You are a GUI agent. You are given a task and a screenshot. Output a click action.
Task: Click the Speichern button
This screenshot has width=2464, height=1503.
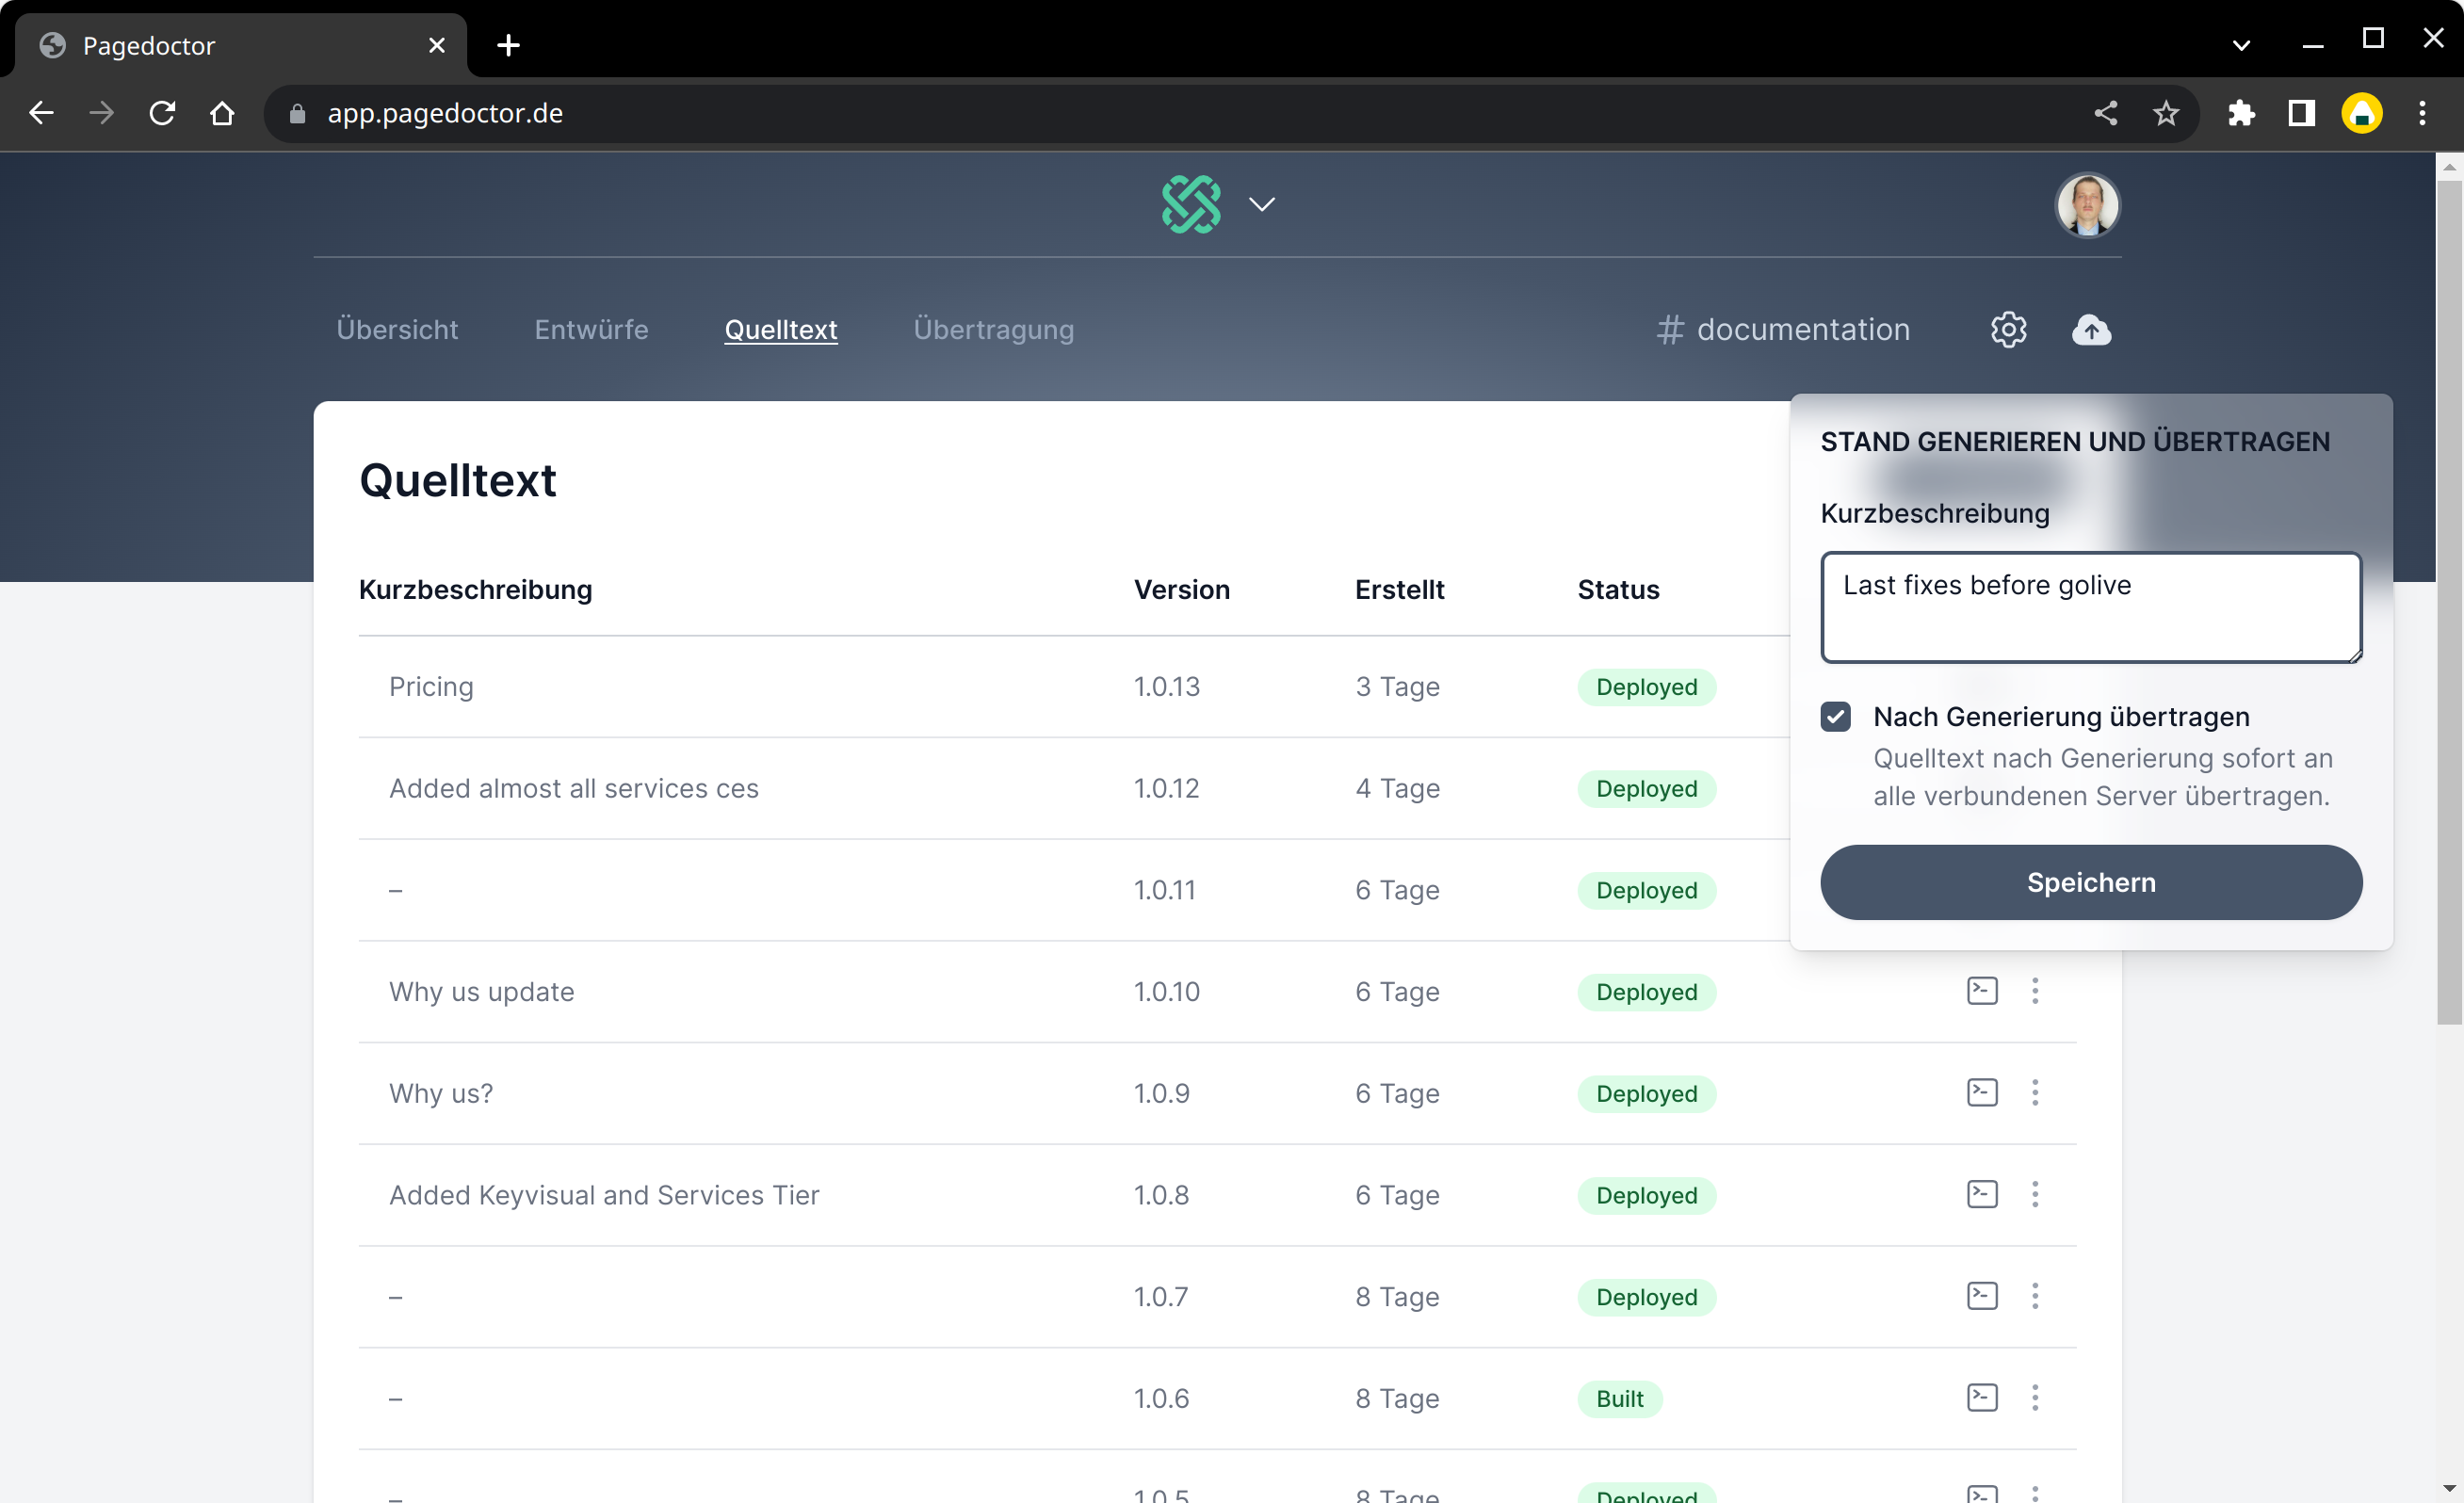2091,882
